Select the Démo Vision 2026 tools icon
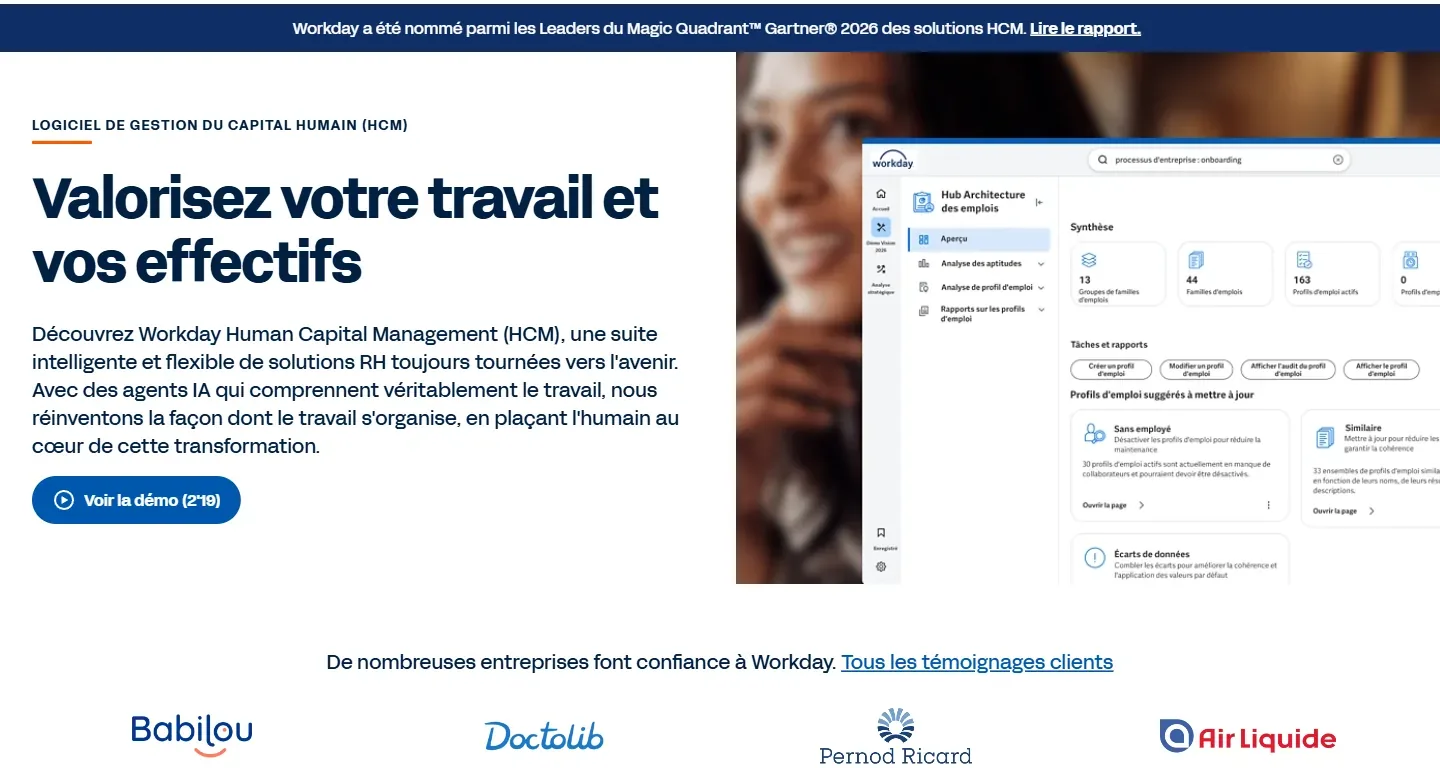 [x=881, y=227]
